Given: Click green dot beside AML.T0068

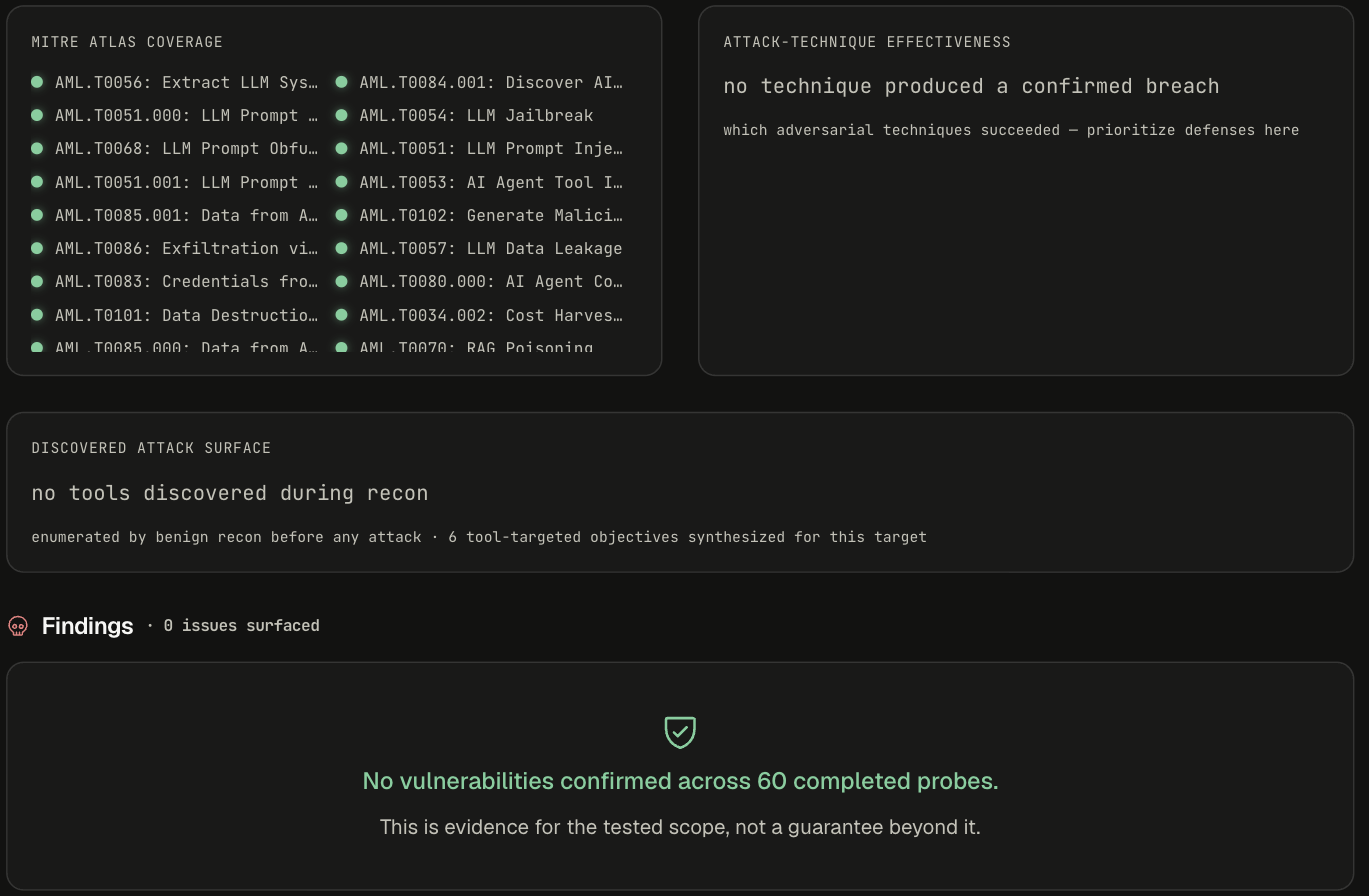Looking at the screenshot, I should click(x=37, y=148).
